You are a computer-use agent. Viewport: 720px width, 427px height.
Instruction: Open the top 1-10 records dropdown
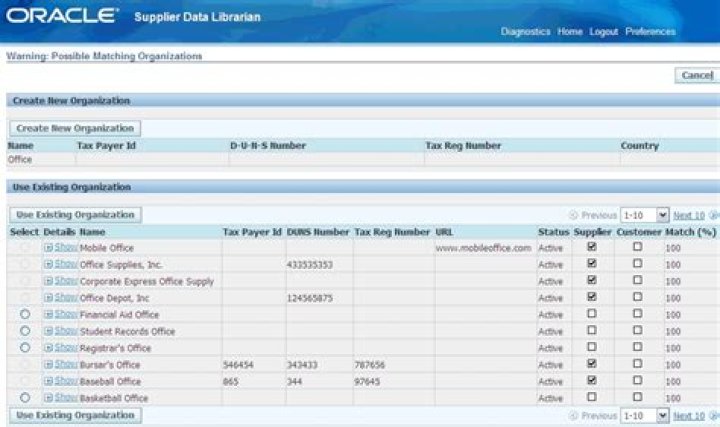tap(644, 215)
